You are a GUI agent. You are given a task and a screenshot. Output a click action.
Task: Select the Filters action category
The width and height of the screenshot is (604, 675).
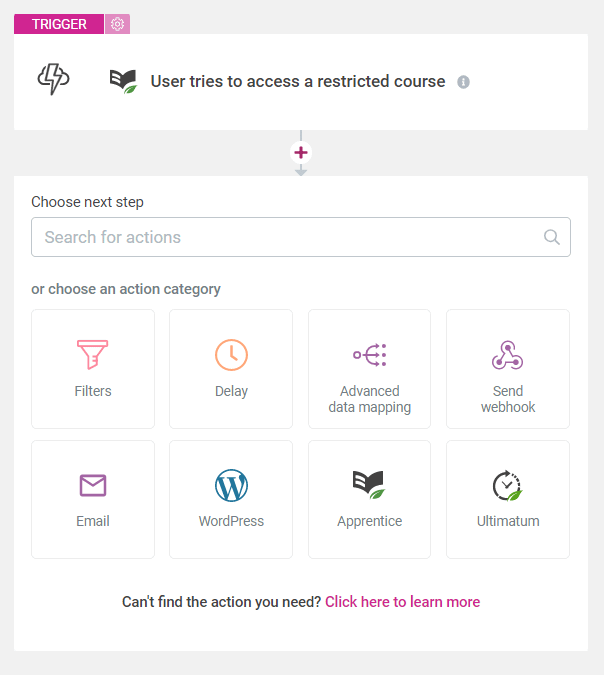pos(93,368)
